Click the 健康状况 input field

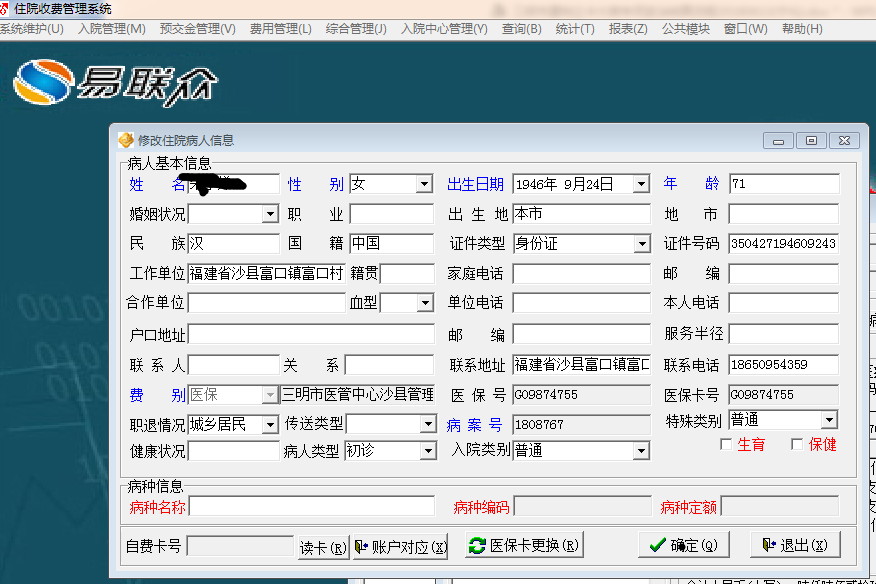(234, 450)
